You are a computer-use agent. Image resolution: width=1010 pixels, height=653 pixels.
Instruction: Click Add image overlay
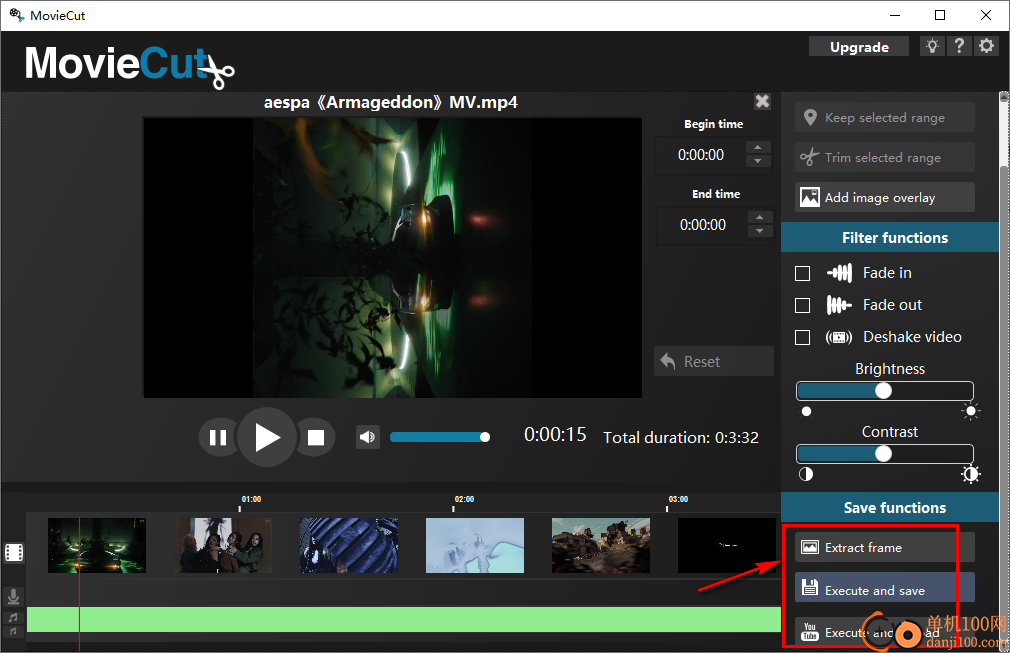pos(884,197)
